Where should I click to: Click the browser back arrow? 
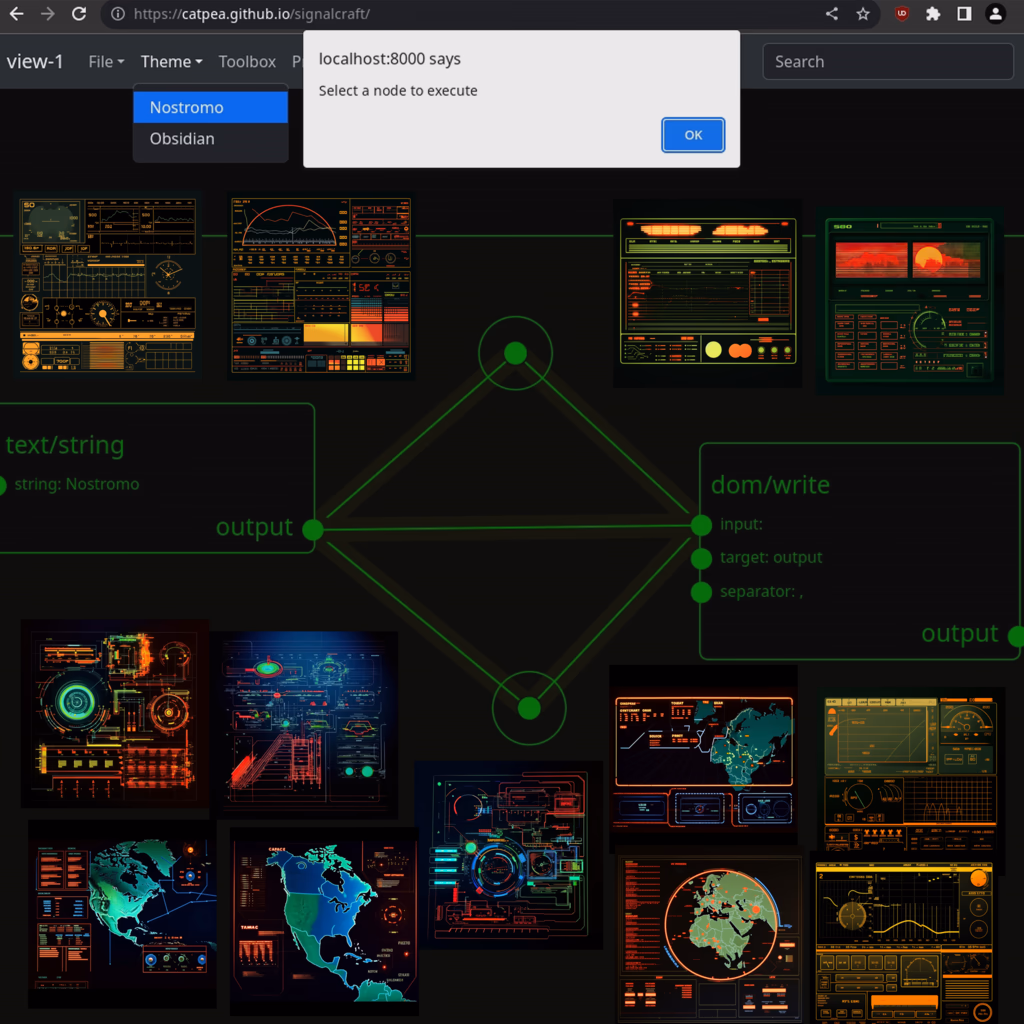(x=18, y=14)
